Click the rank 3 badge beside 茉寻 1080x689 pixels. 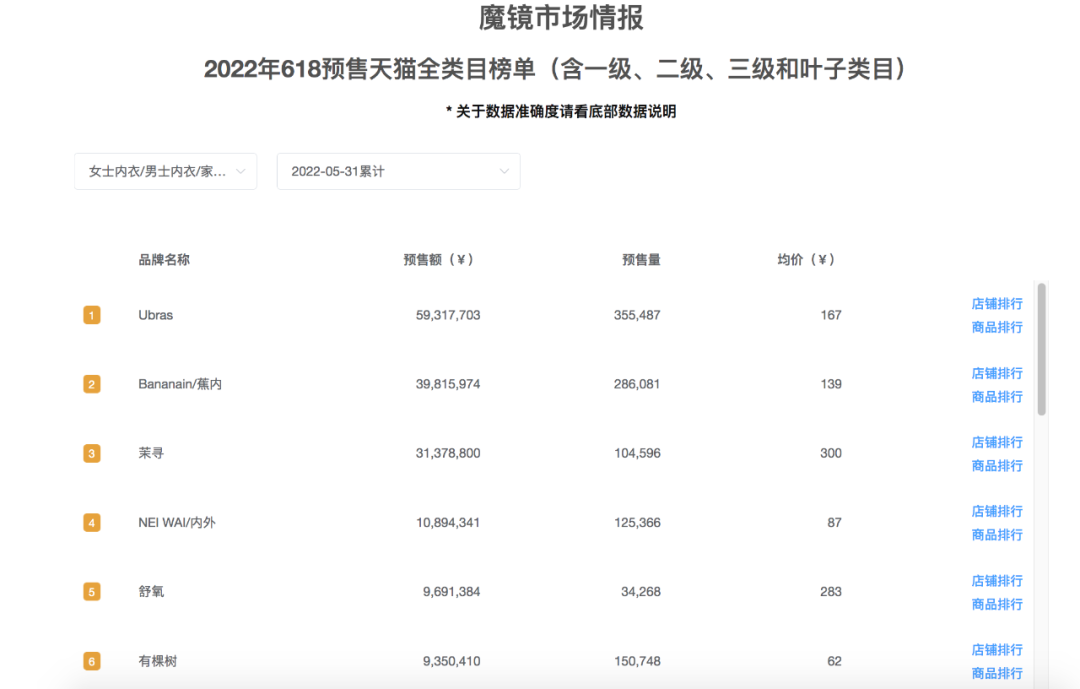91,452
